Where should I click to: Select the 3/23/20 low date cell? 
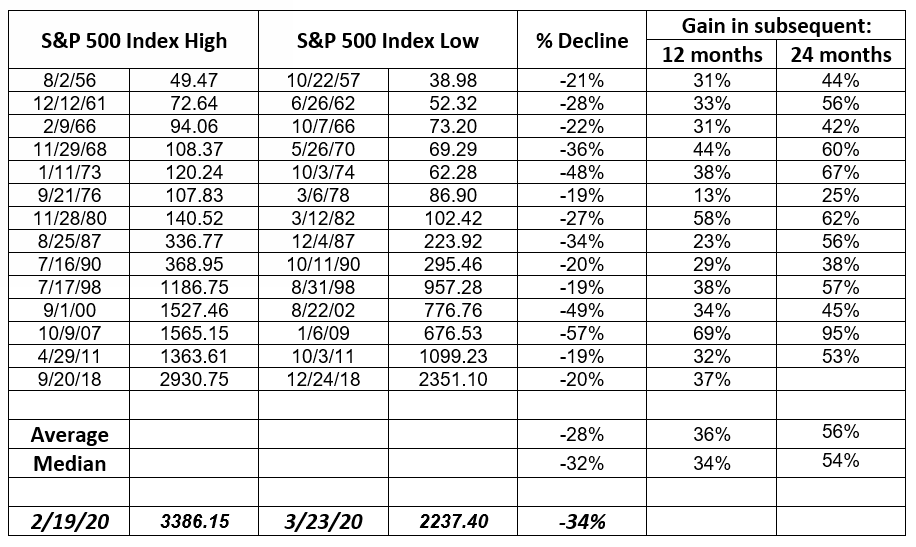coord(324,521)
